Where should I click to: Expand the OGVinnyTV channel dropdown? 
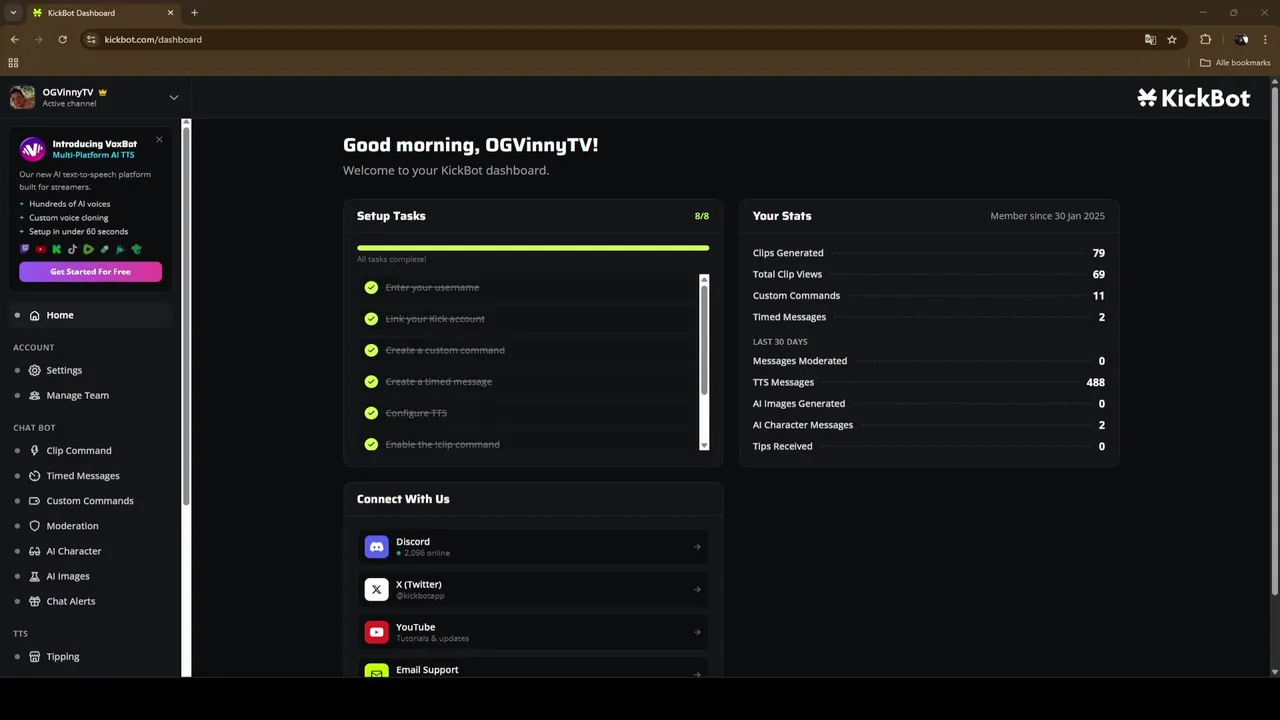(x=174, y=97)
